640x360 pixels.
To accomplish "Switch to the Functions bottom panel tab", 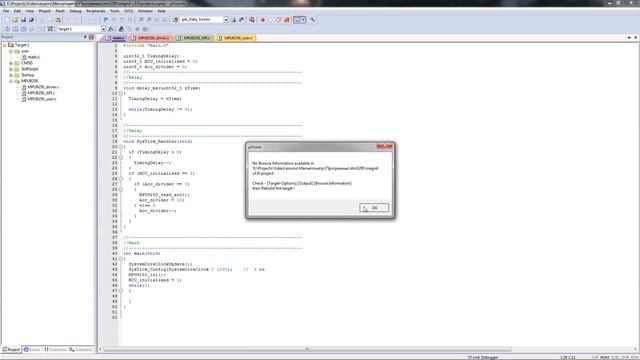I will (55, 349).
